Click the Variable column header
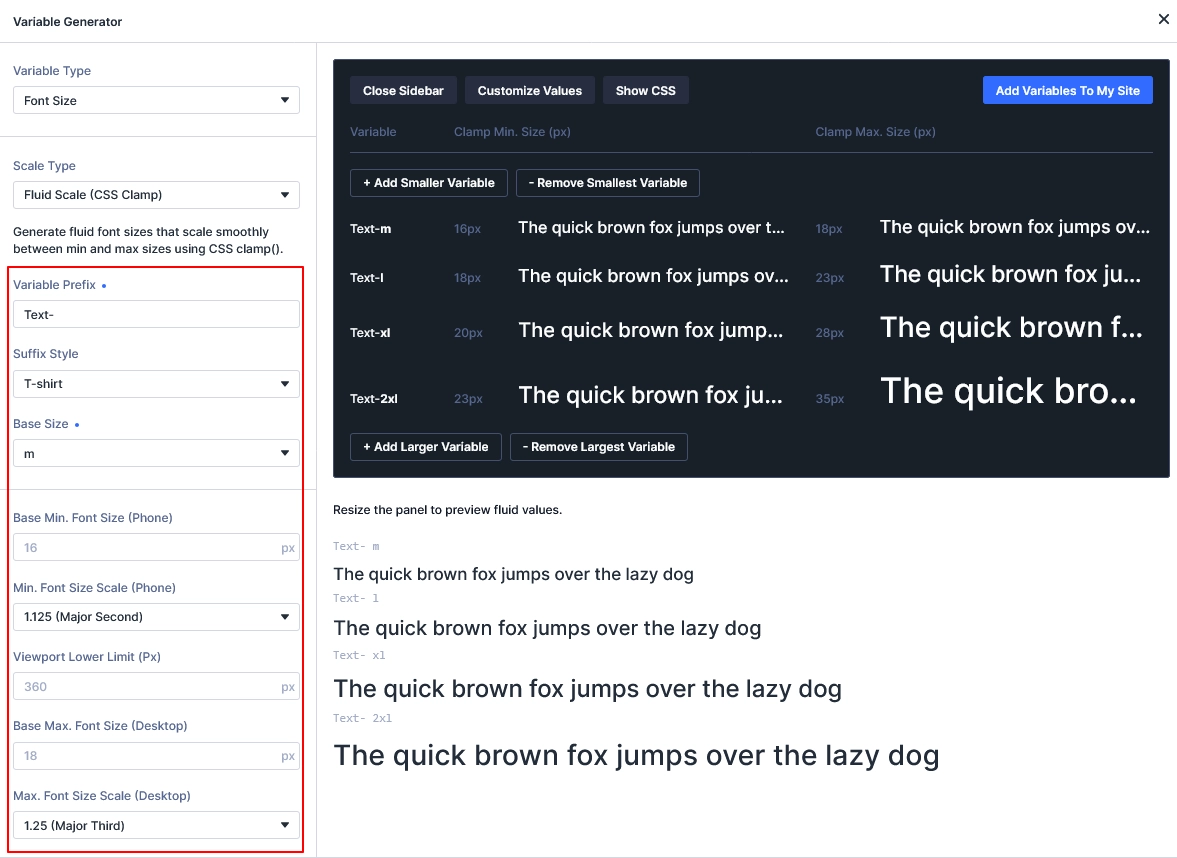The width and height of the screenshot is (1177, 858). 373,132
